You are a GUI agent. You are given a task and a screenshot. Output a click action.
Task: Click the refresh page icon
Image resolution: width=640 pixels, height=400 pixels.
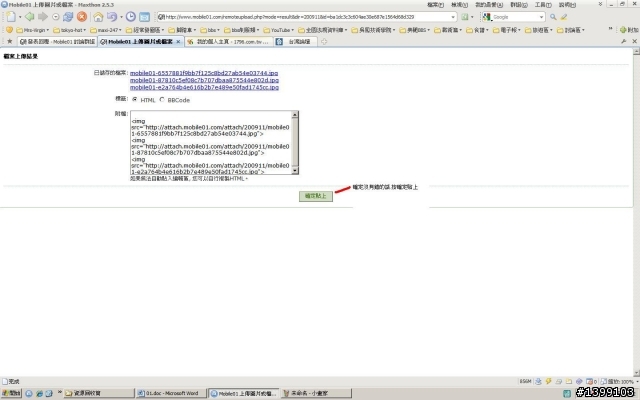coord(68,17)
